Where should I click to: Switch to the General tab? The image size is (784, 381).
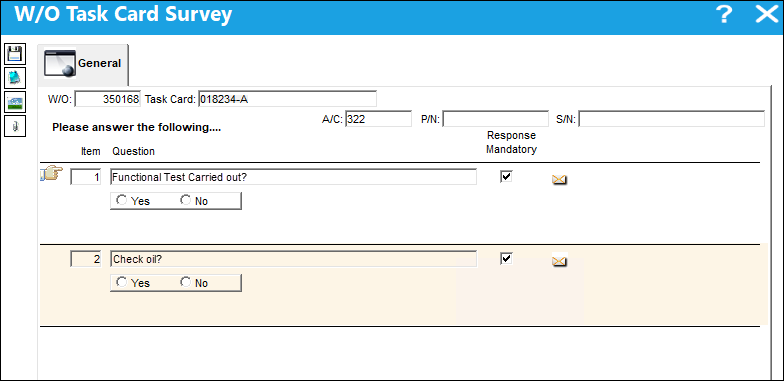click(x=83, y=64)
